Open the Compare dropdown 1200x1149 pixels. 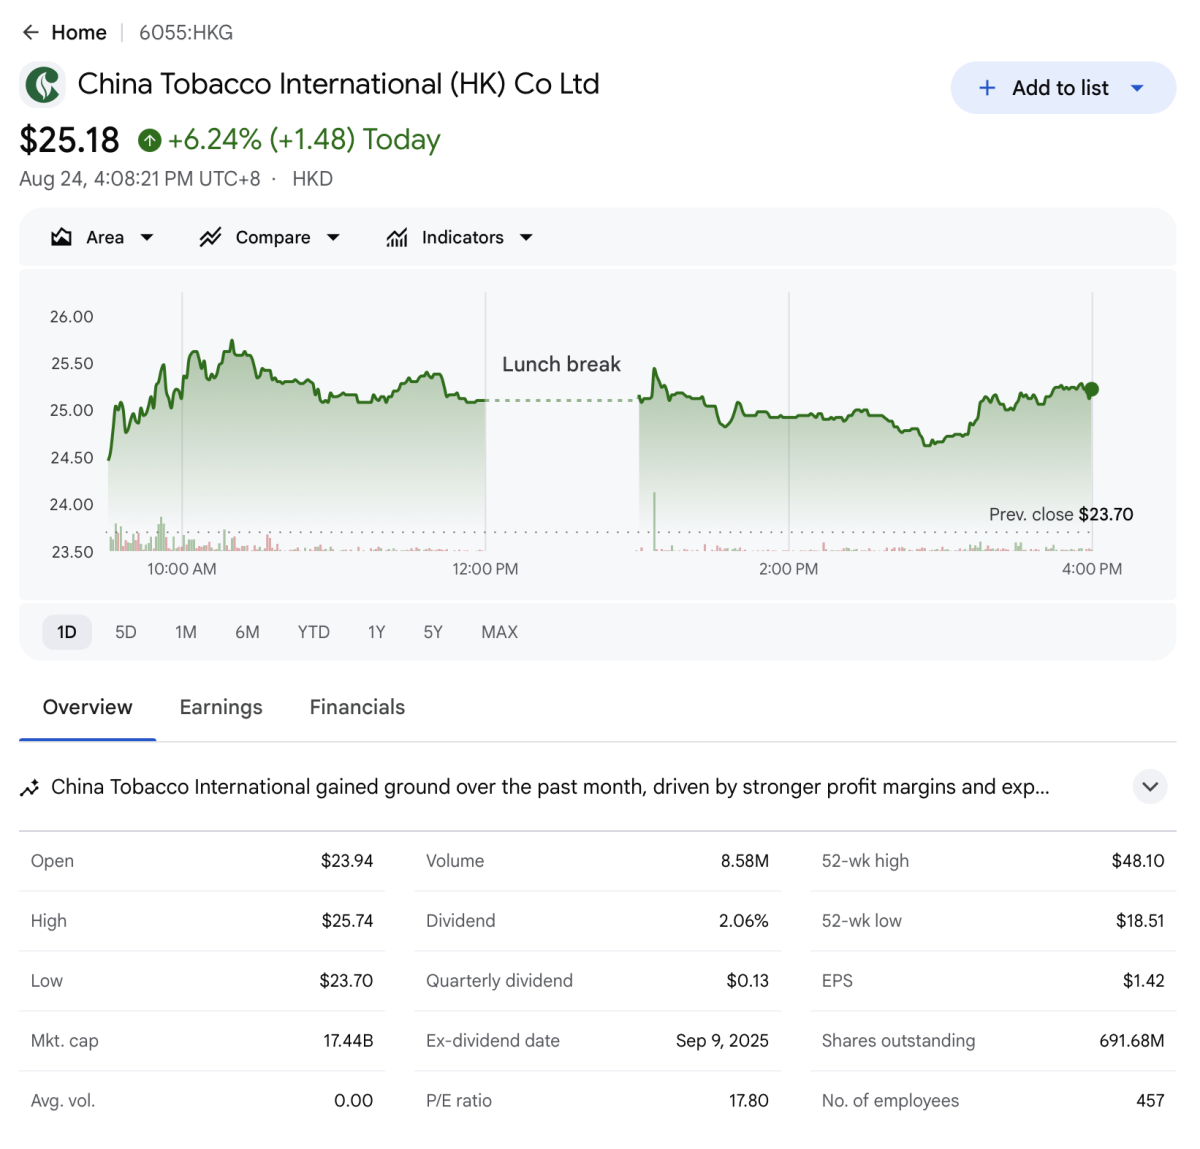point(333,237)
